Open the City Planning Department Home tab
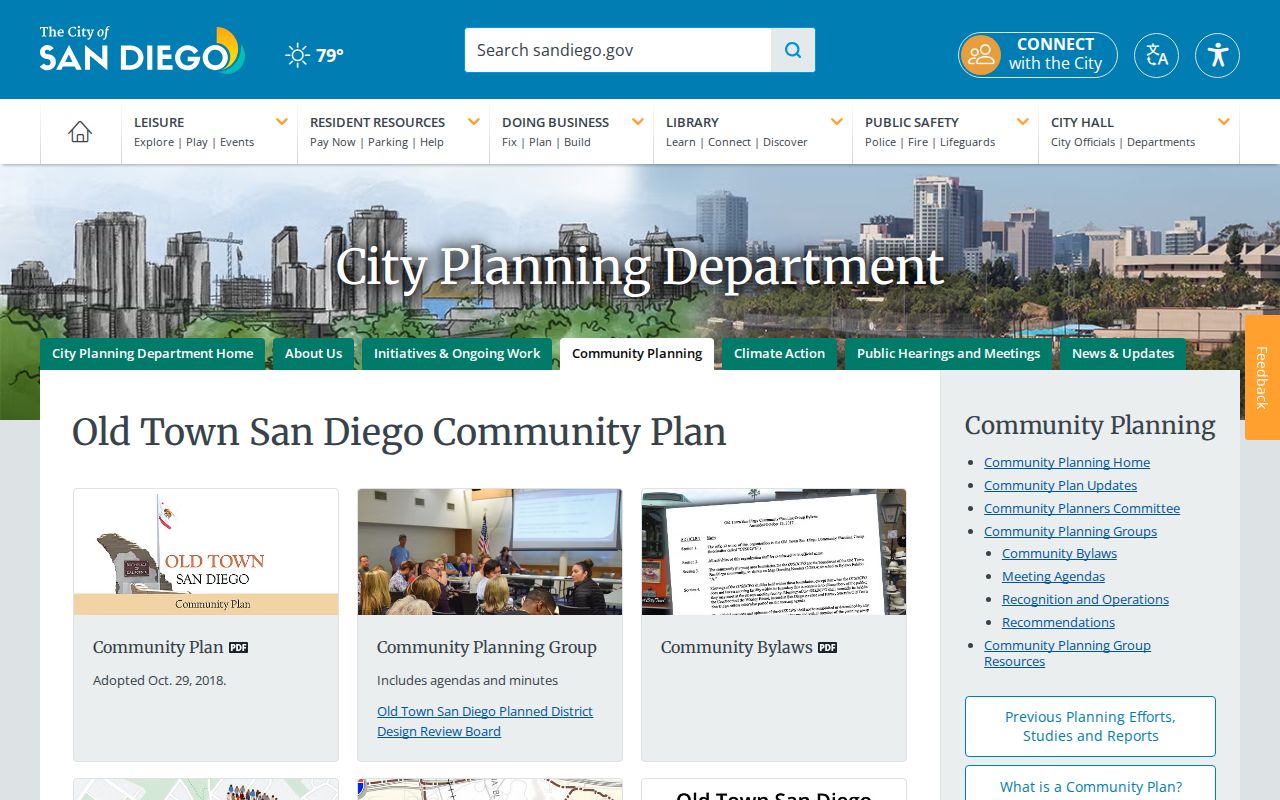Screen dimensions: 1280x800 click(153, 354)
